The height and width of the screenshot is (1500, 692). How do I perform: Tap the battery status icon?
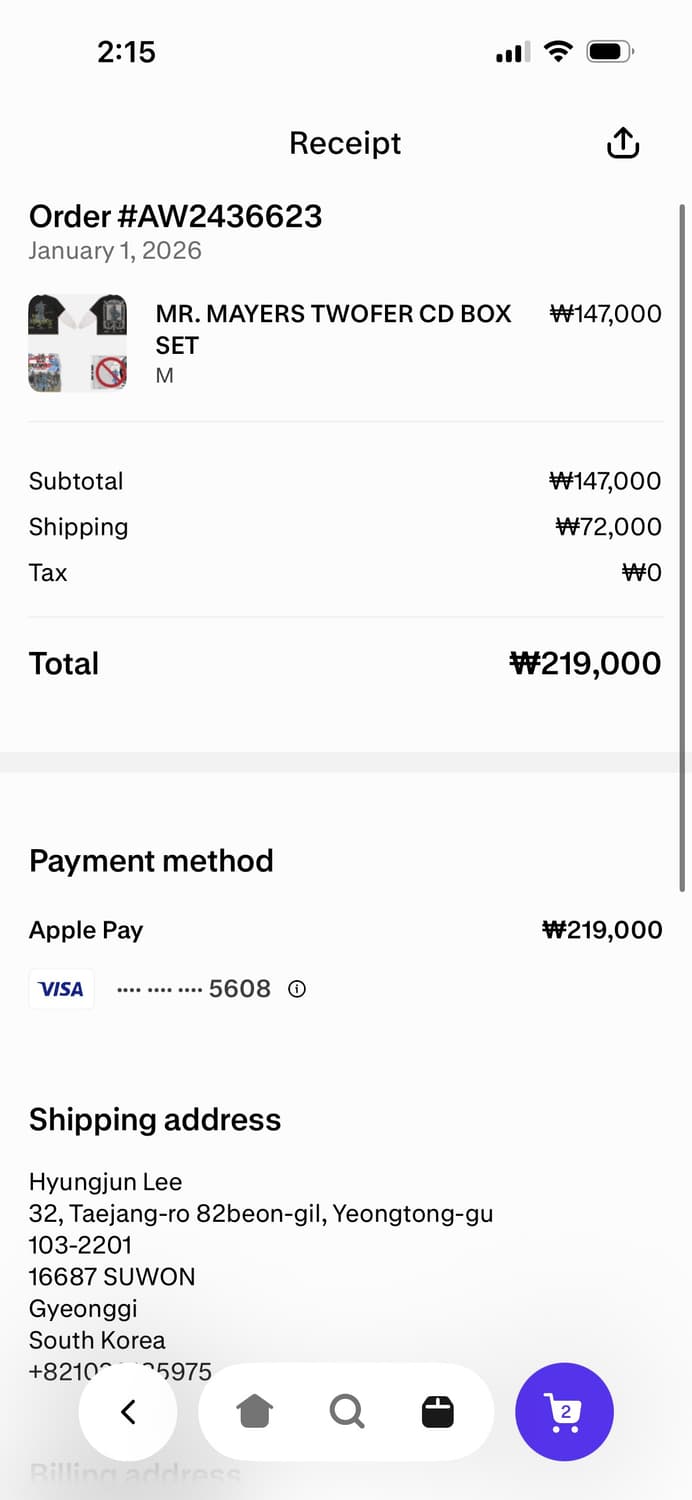click(609, 51)
